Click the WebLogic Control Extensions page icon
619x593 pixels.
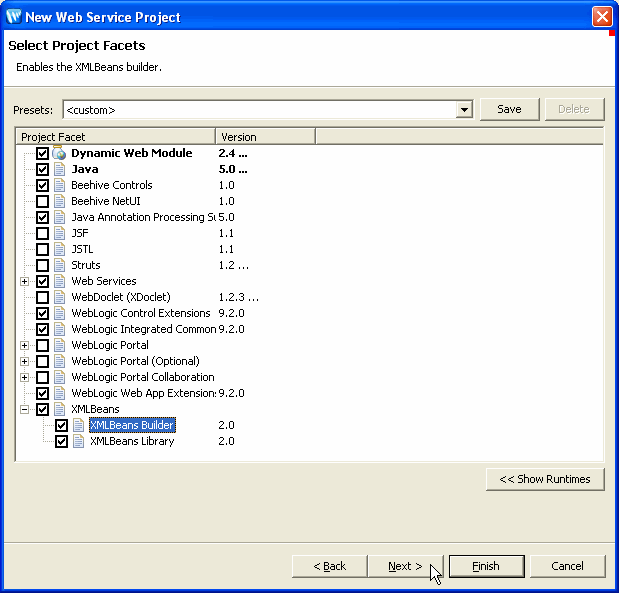60,313
